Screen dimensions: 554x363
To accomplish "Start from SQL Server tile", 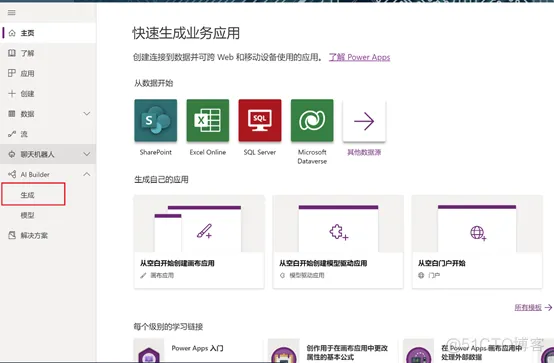I will click(260, 121).
